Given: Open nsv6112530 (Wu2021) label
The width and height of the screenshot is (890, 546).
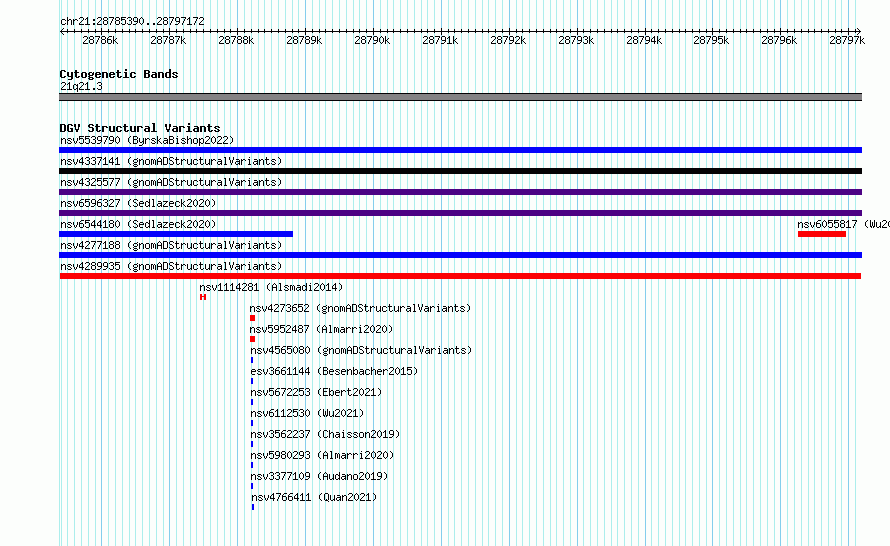Looking at the screenshot, I should tap(307, 413).
